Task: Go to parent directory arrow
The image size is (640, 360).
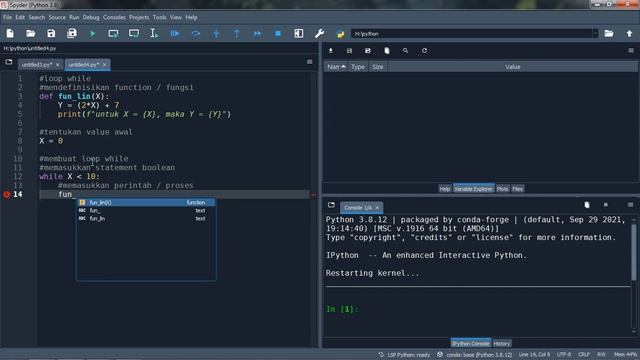Action: pyautogui.click(x=629, y=33)
